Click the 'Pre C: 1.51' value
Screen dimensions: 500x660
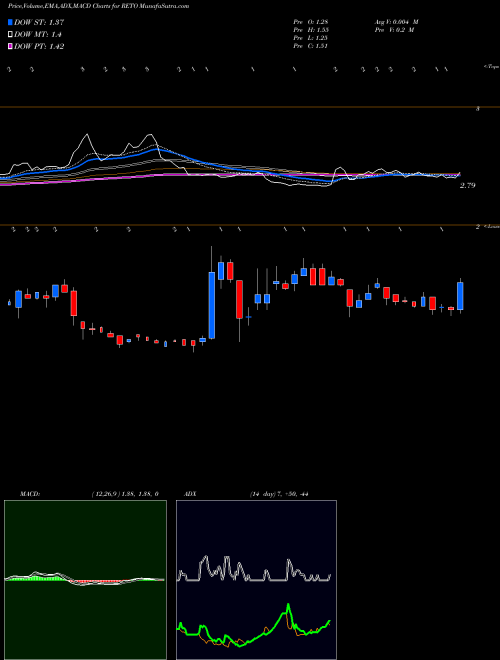(x=311, y=46)
